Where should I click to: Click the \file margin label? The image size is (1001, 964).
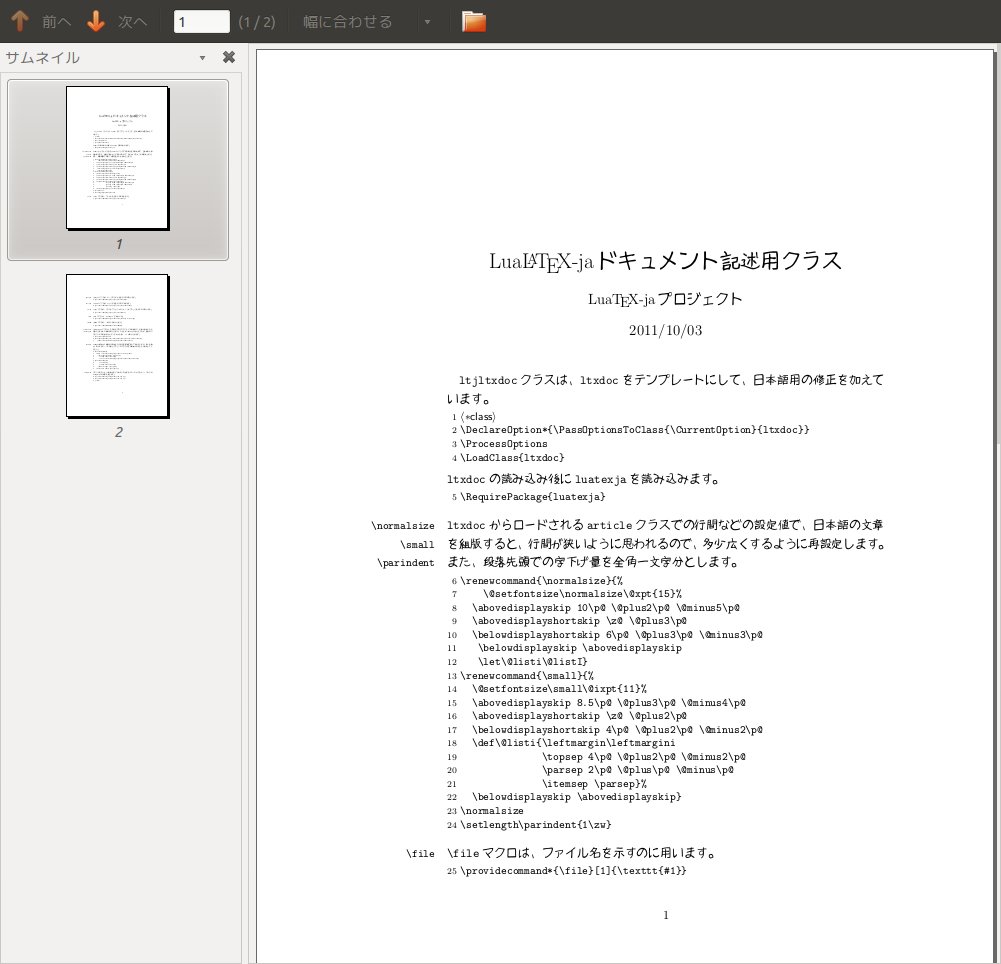click(420, 854)
